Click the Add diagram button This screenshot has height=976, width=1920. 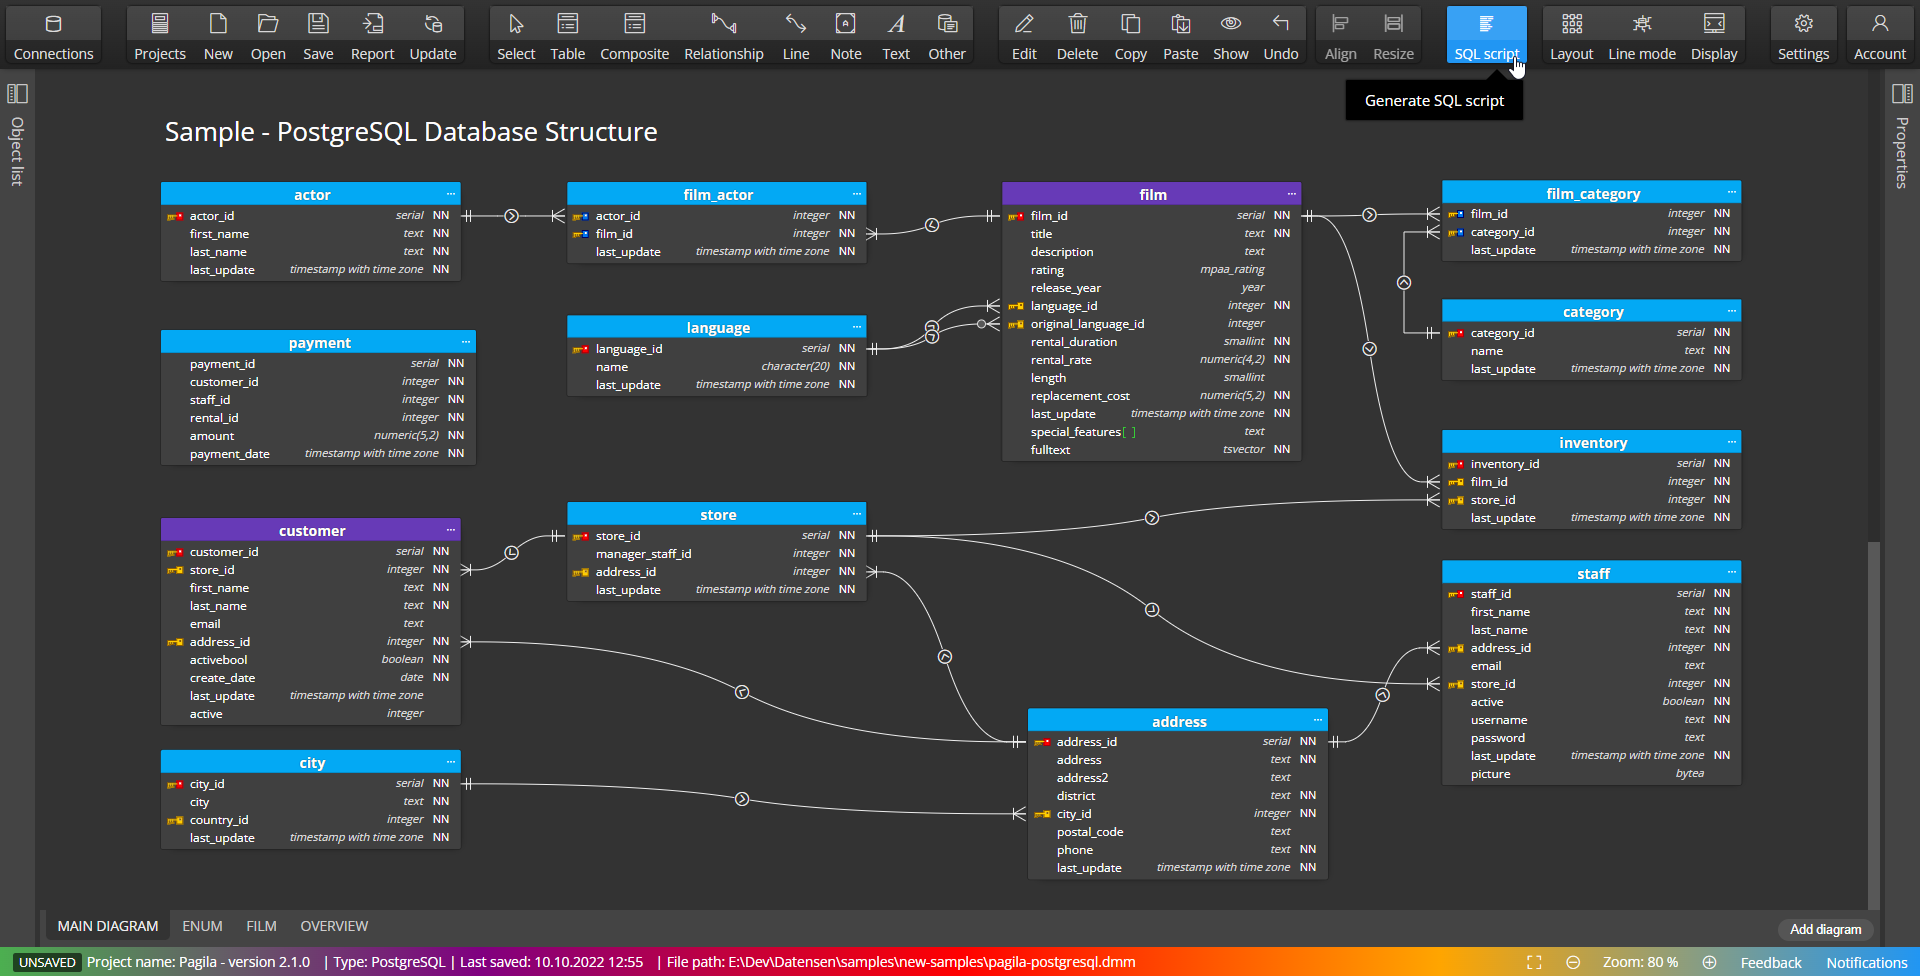(x=1825, y=930)
